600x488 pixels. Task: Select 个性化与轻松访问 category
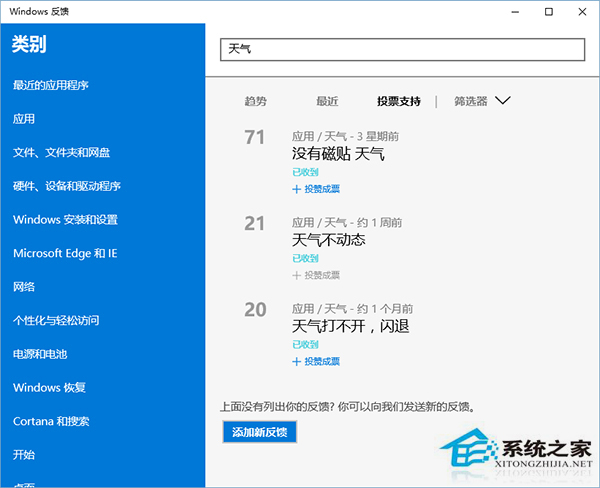point(56,320)
